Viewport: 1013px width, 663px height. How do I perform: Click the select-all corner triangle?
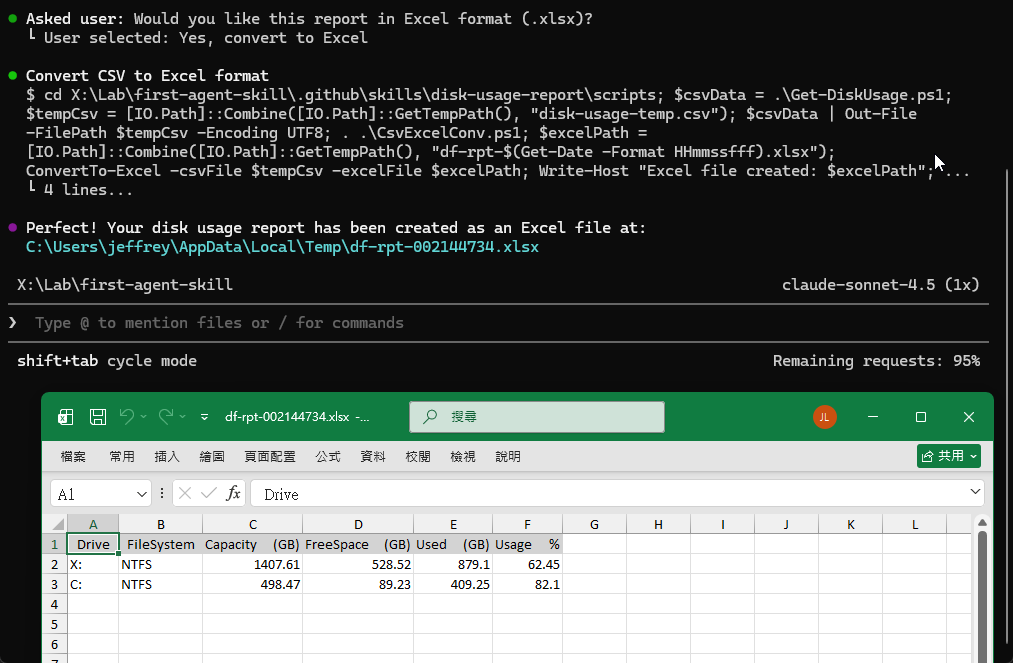pyautogui.click(x=55, y=525)
